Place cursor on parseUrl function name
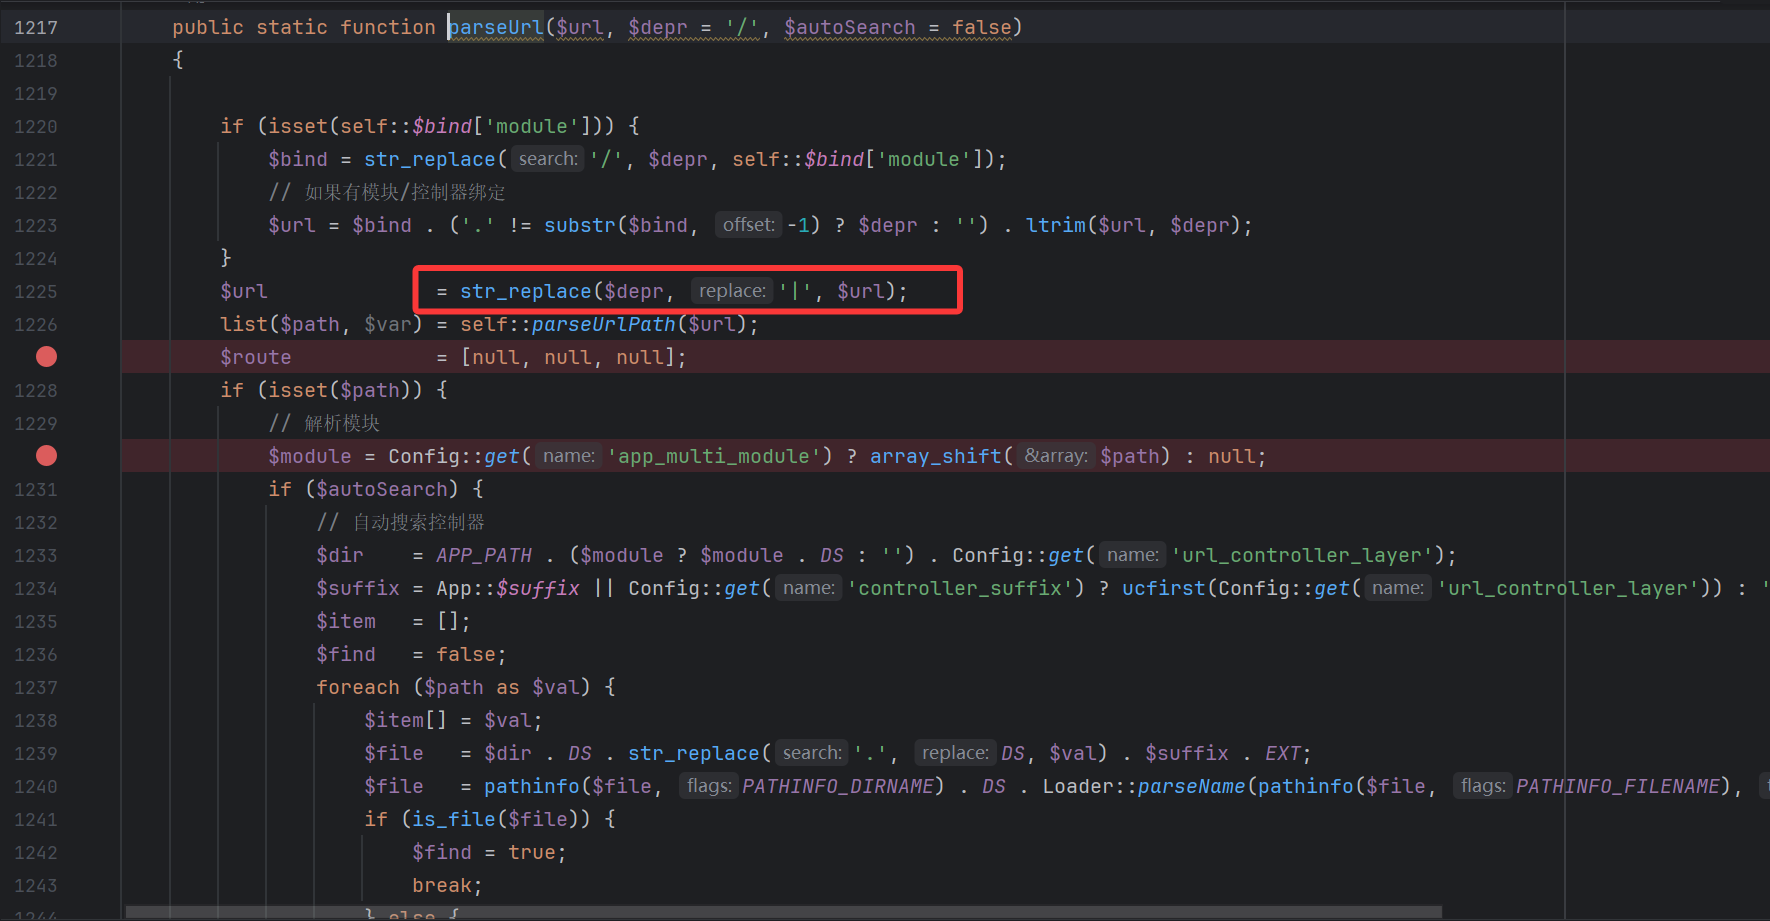Image resolution: width=1770 pixels, height=921 pixels. [x=496, y=28]
